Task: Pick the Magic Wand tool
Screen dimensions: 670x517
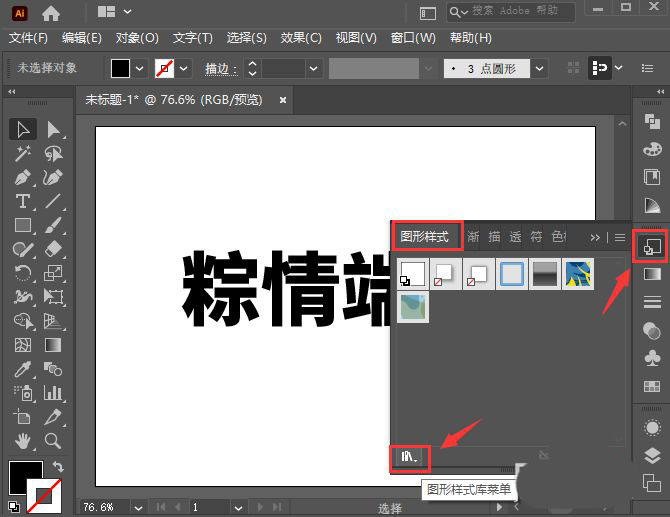Action: pos(23,153)
